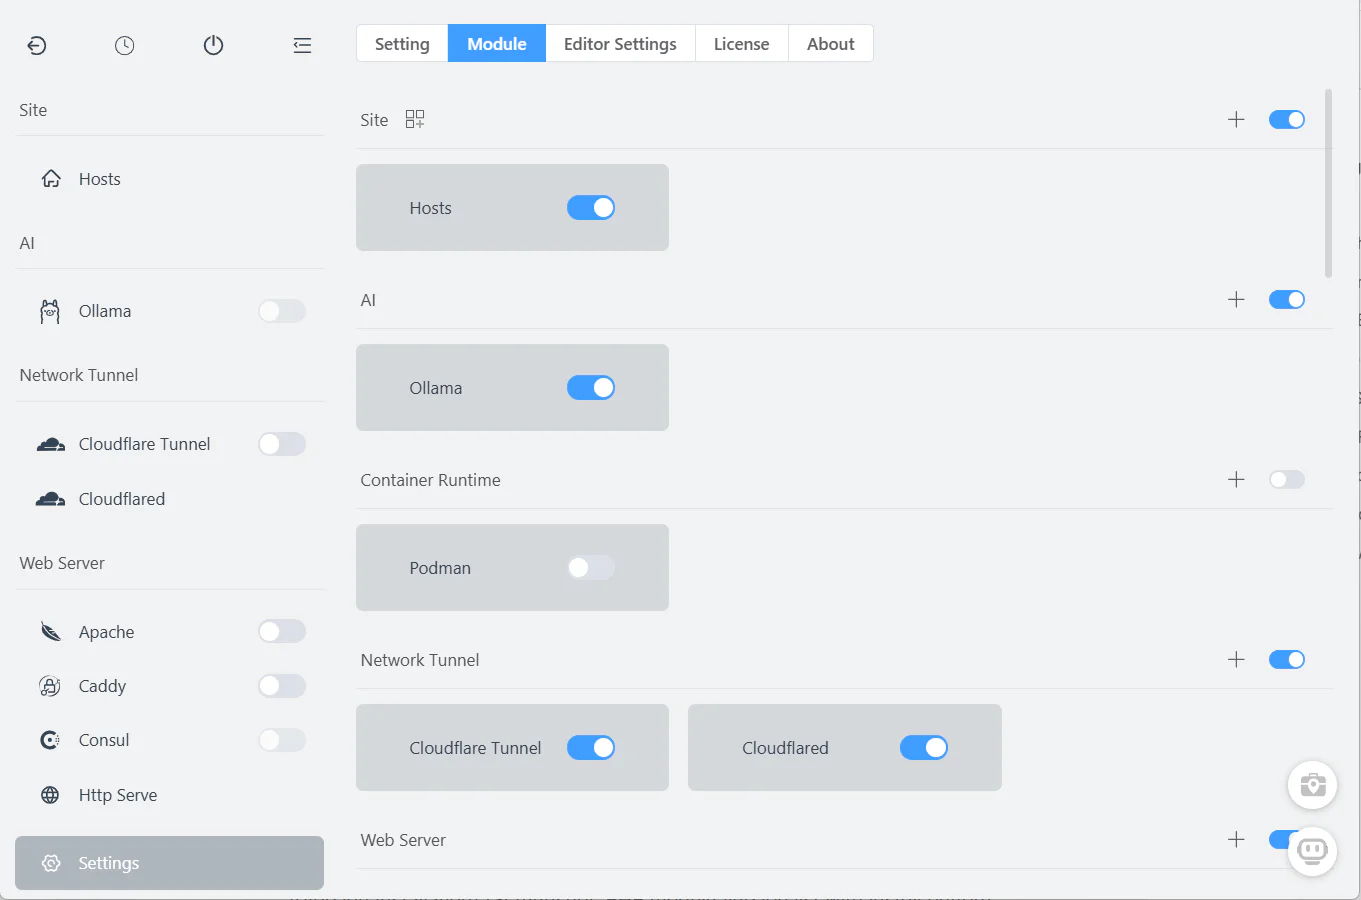The width and height of the screenshot is (1361, 900).
Task: Add a module with the Container Runtime plus icon
Action: pyautogui.click(x=1236, y=480)
